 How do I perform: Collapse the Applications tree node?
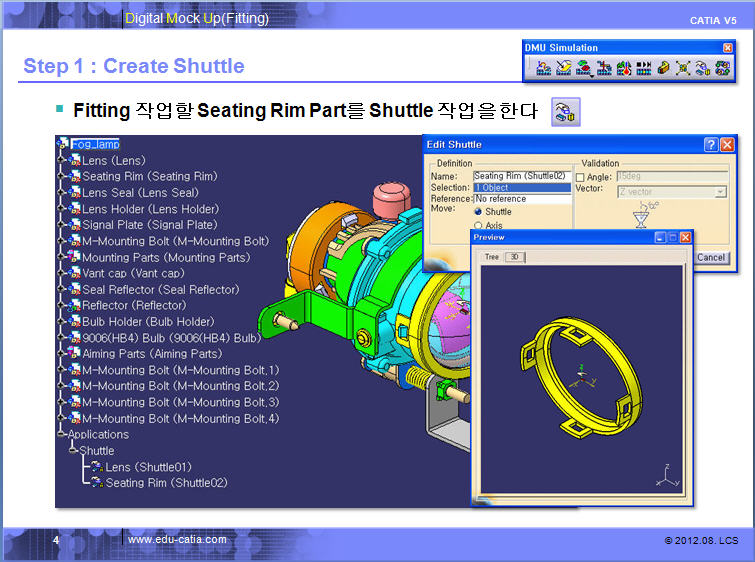coord(62,435)
